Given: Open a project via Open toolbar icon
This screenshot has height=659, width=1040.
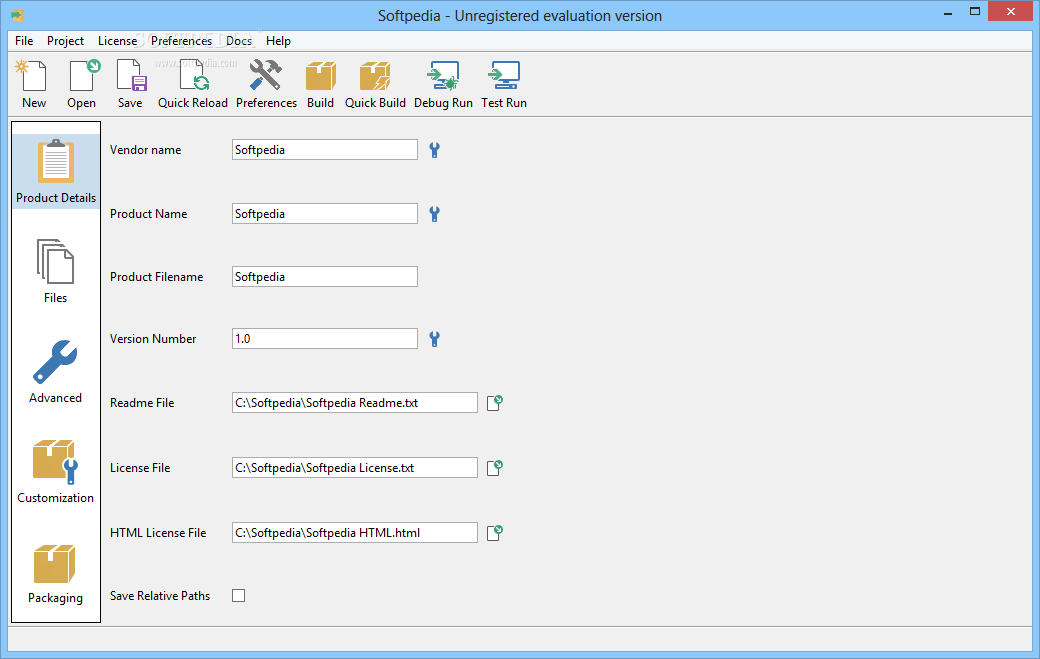Looking at the screenshot, I should click(x=82, y=84).
